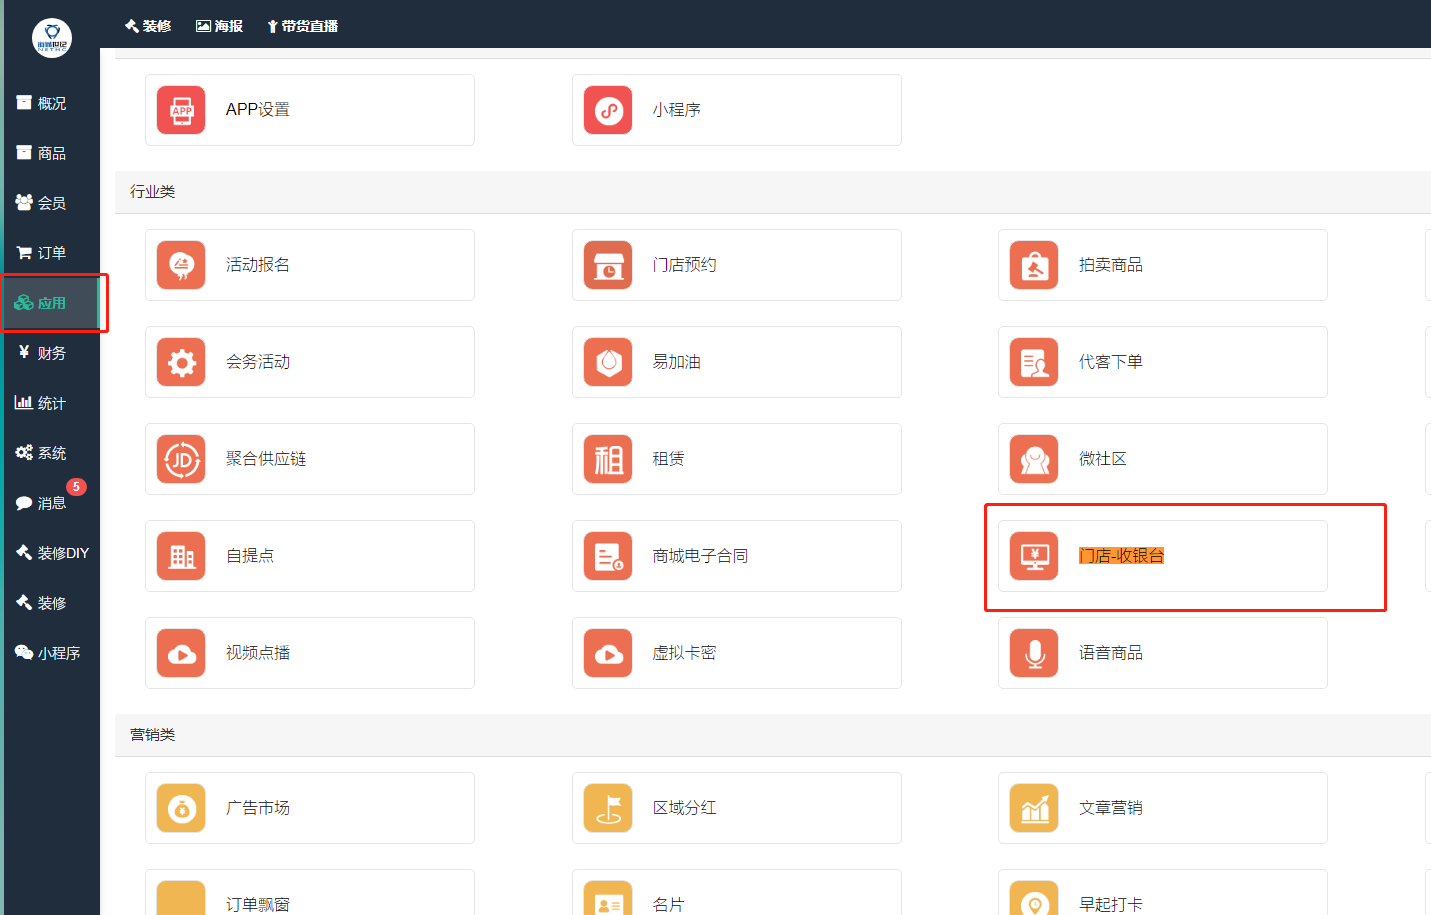The height and width of the screenshot is (915, 1431).
Task: Click the 拍卖商品 auction icon
Action: click(1034, 265)
